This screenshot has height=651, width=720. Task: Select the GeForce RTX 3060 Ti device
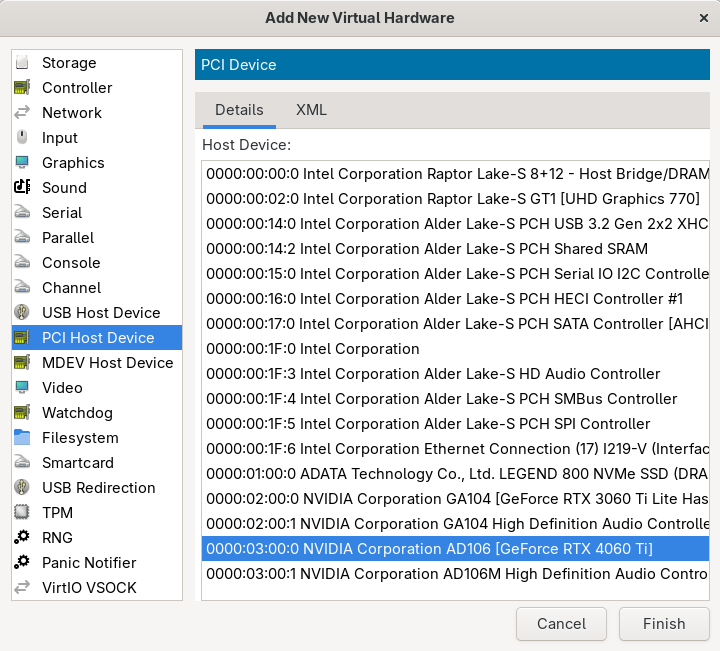point(455,499)
